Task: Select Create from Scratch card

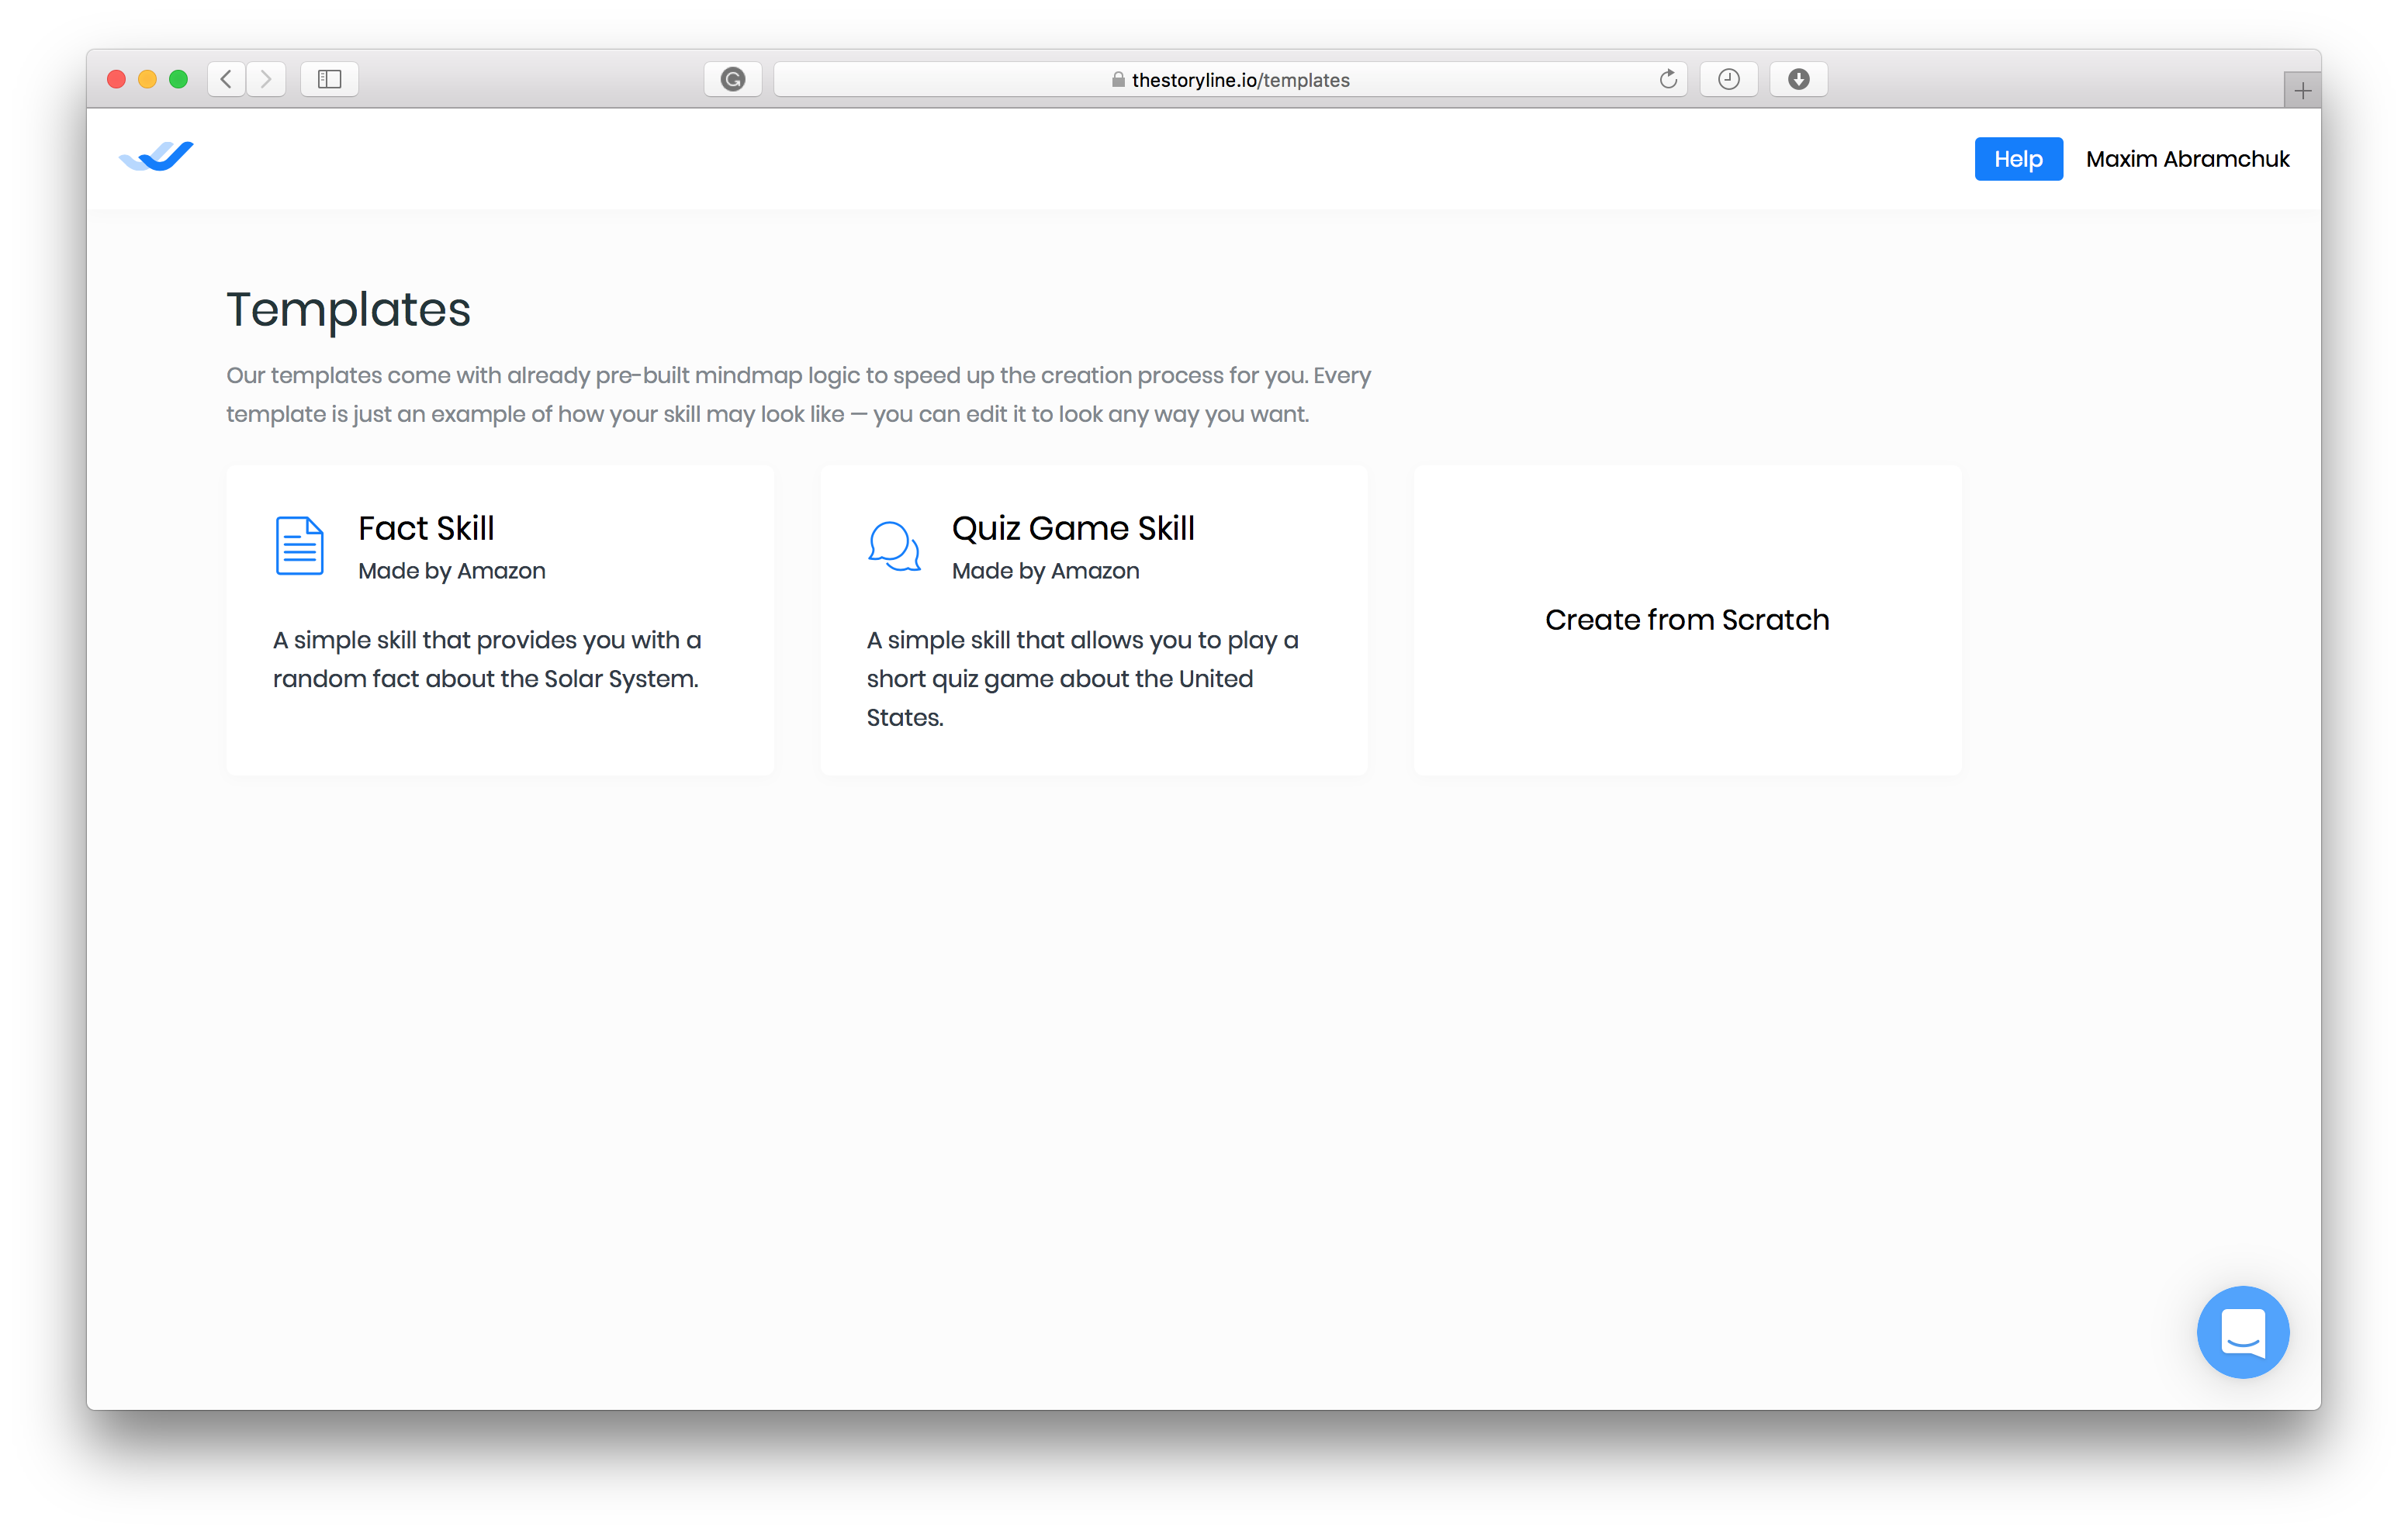Action: point(1687,620)
